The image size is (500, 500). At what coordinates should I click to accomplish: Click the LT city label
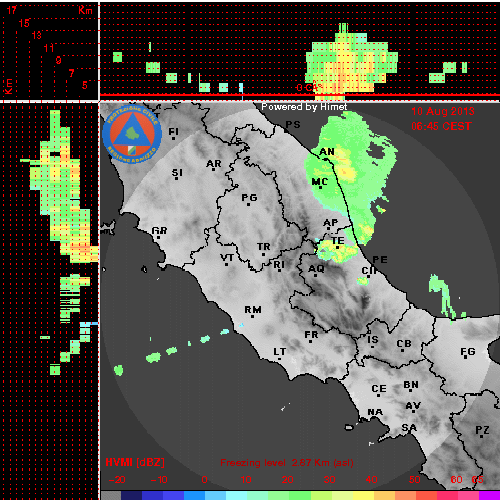(280, 352)
